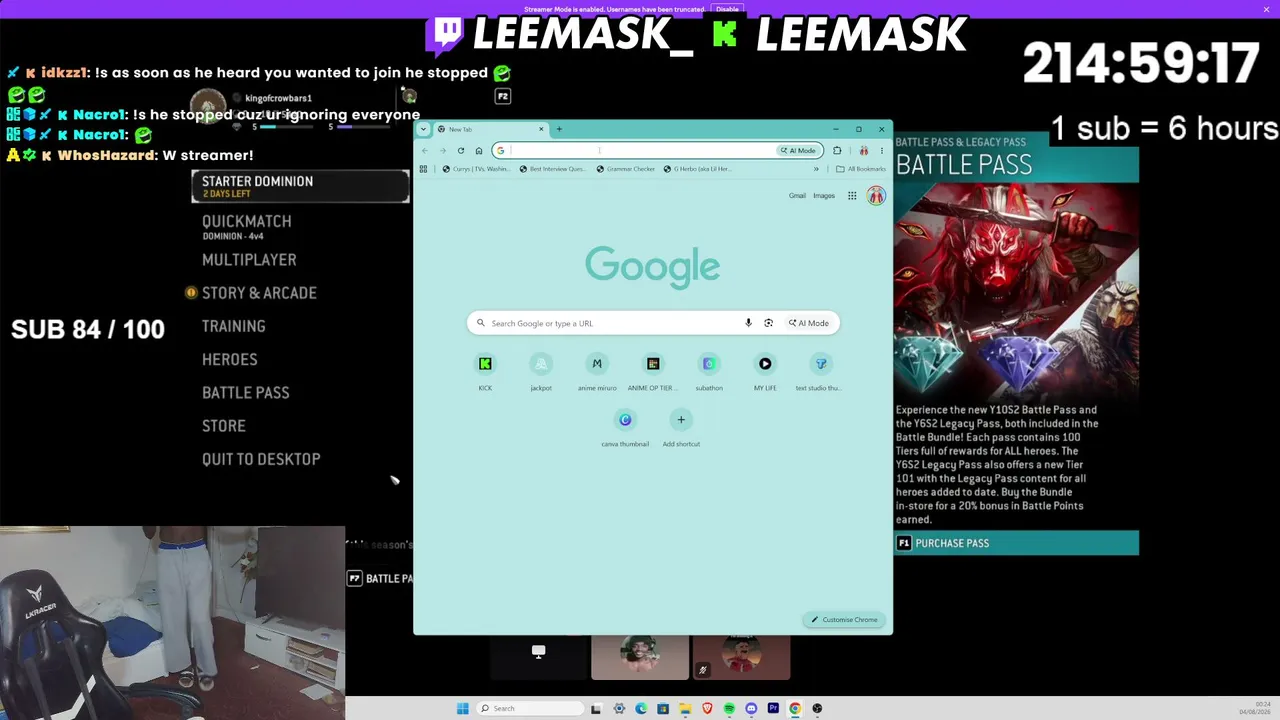Click the Home icon in Chrome toolbar
The image size is (1280, 720).
click(x=479, y=151)
